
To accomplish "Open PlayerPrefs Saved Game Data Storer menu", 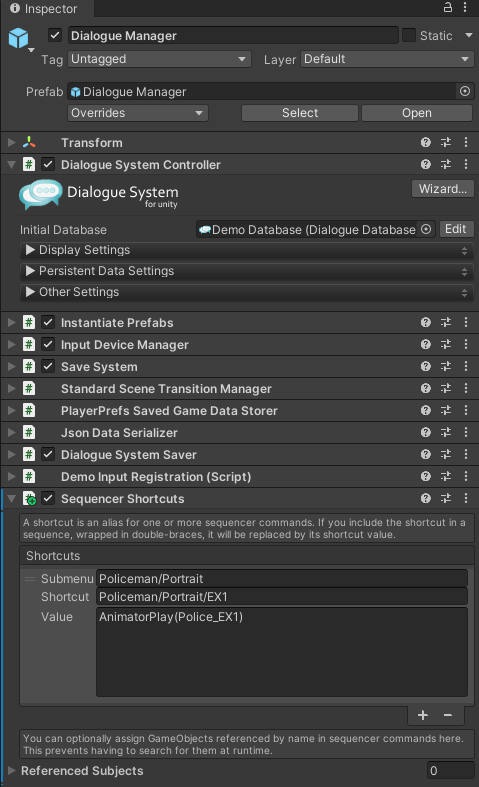I will 466,411.
